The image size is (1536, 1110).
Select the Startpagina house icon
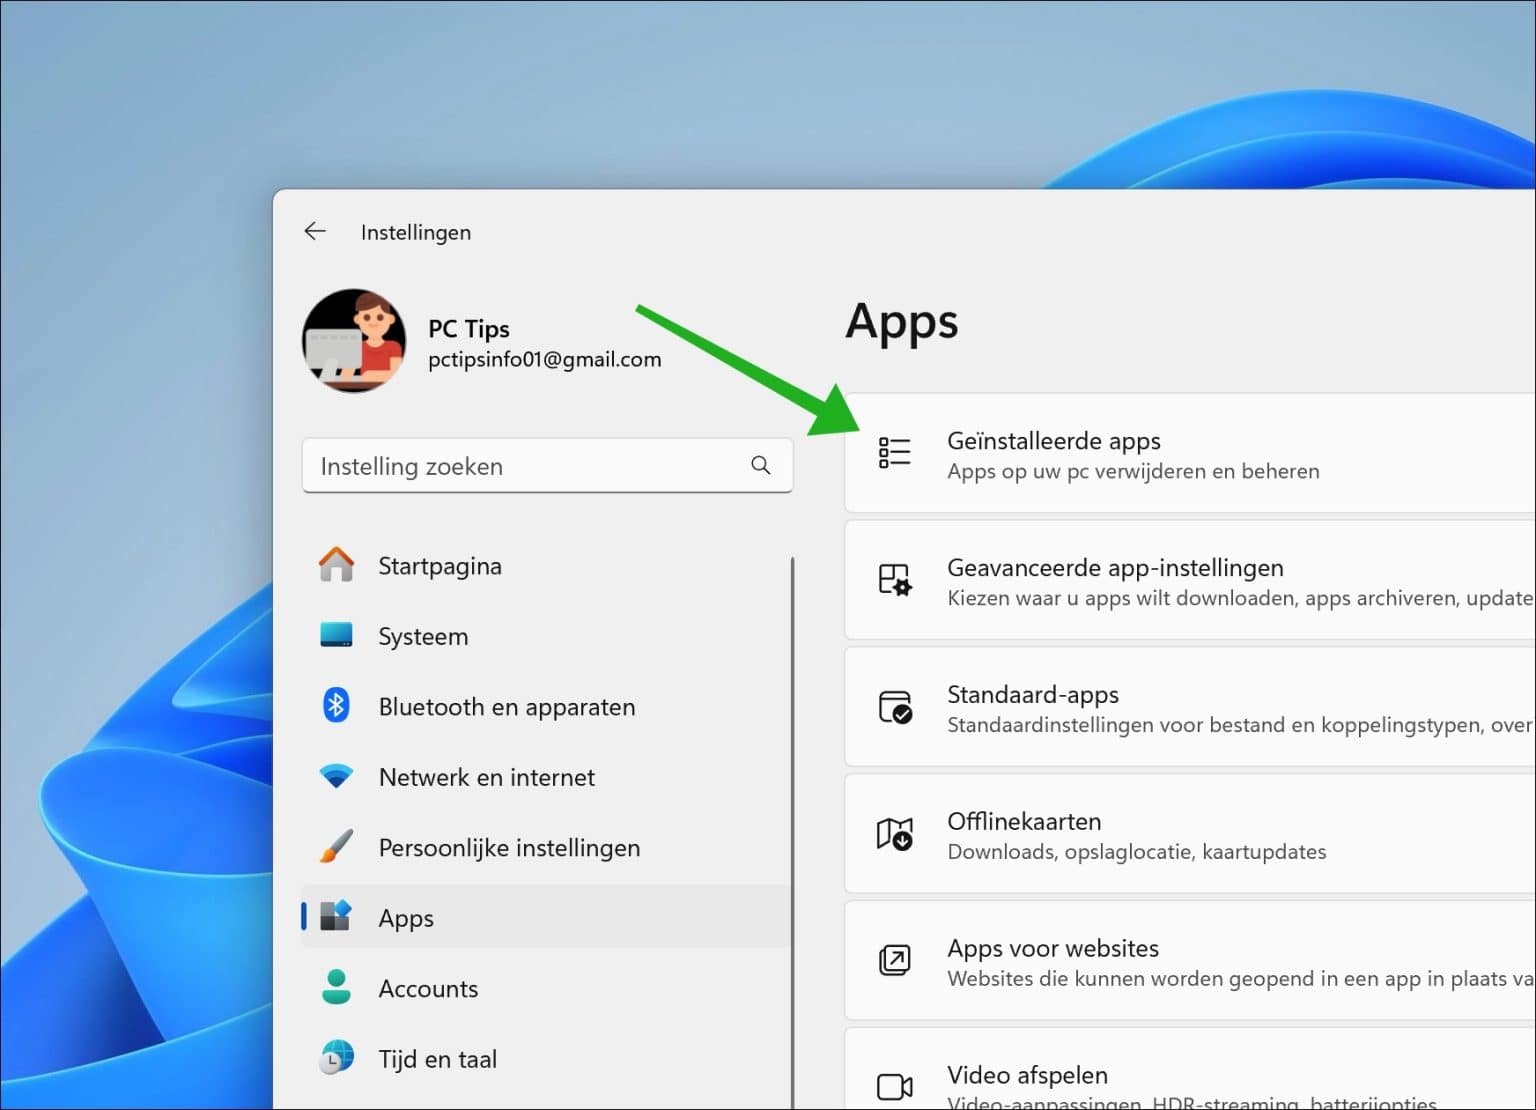336,565
